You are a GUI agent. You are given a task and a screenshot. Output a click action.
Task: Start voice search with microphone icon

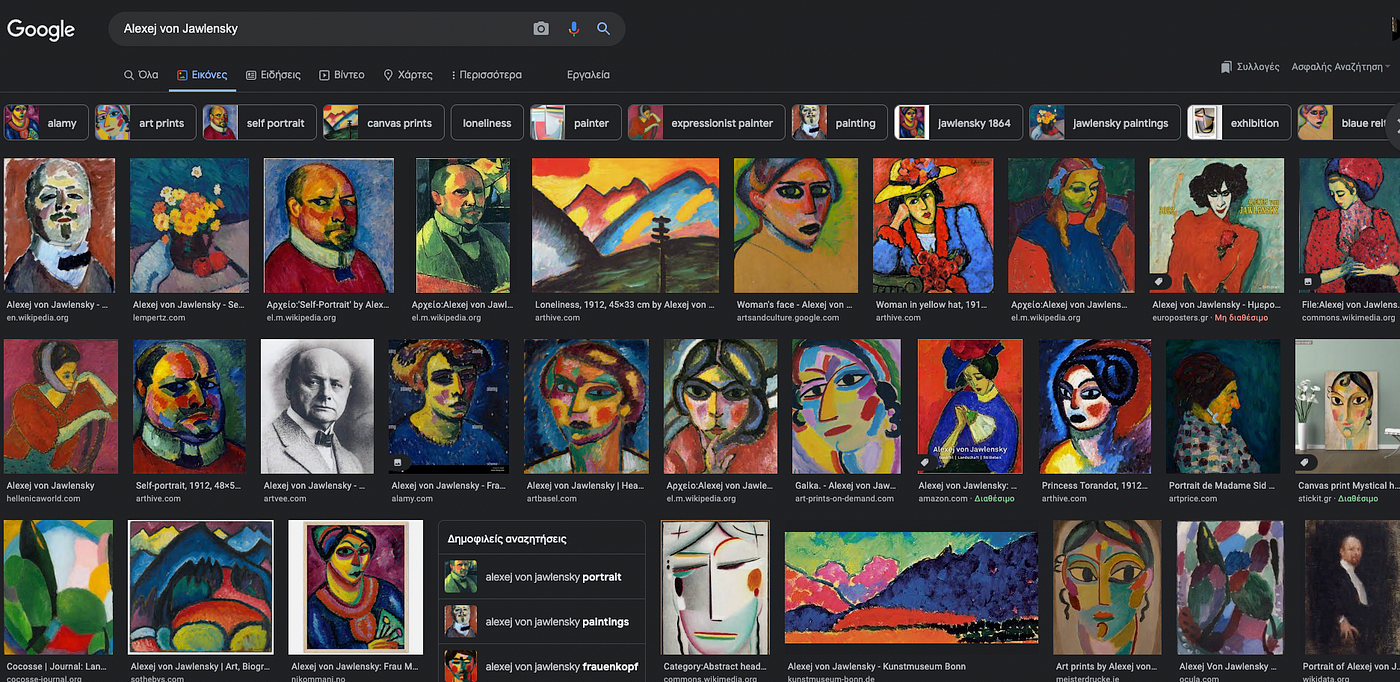573,29
